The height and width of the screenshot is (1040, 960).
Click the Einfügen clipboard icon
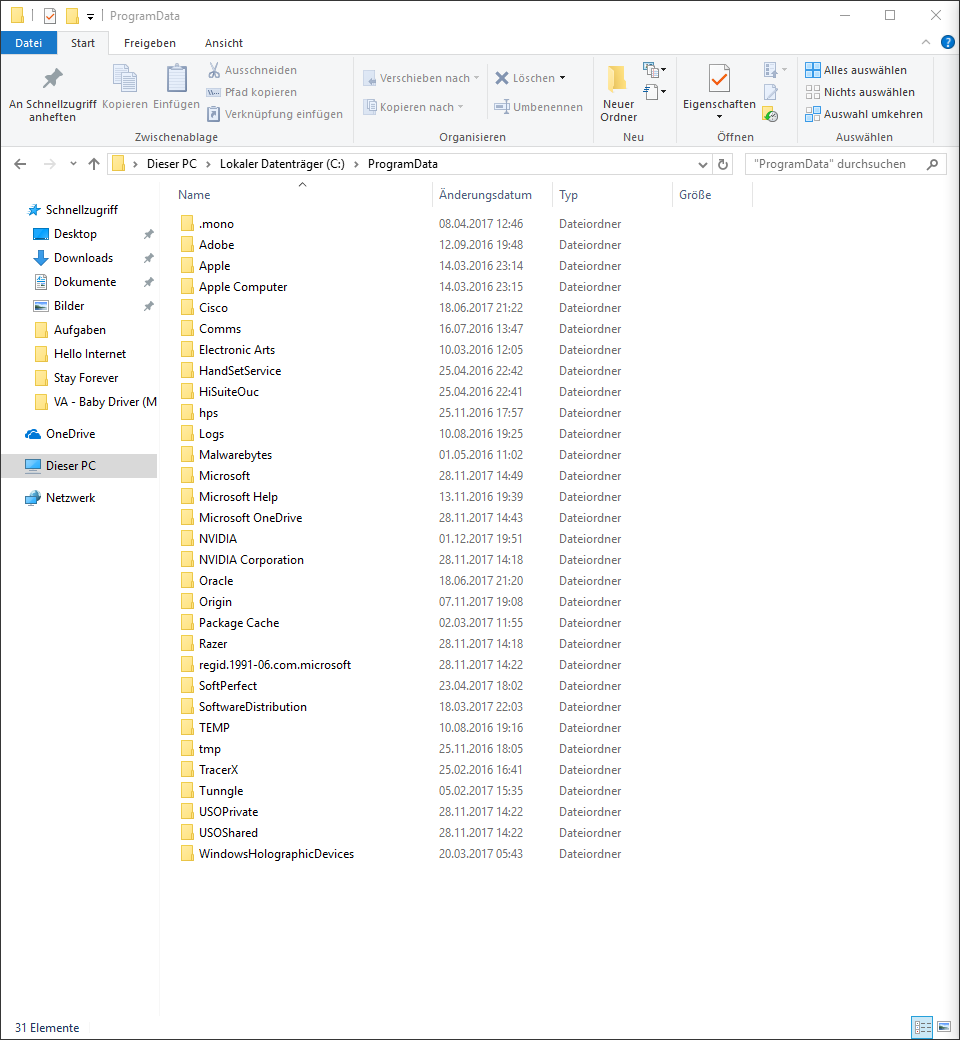176,79
